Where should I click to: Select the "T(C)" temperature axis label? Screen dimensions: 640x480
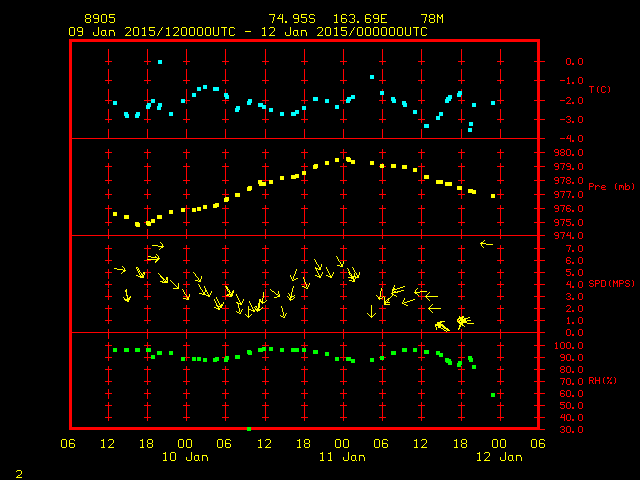click(600, 89)
